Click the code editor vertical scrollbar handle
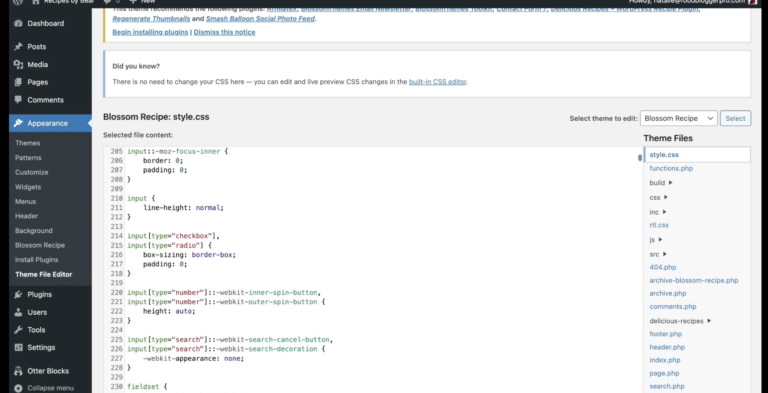The image size is (768, 393). pyautogui.click(x=640, y=157)
